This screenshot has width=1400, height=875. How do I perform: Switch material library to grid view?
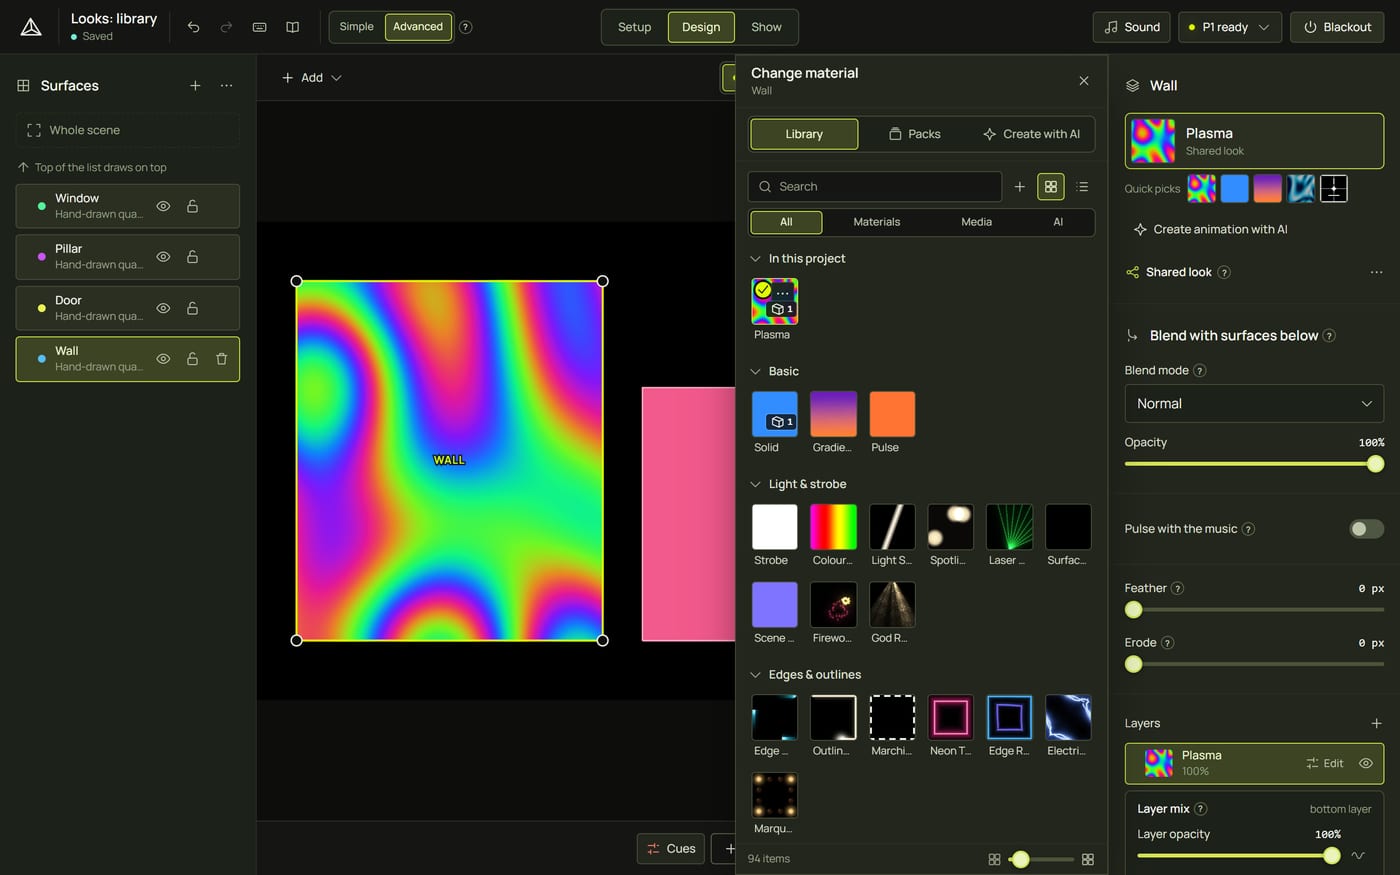1051,187
